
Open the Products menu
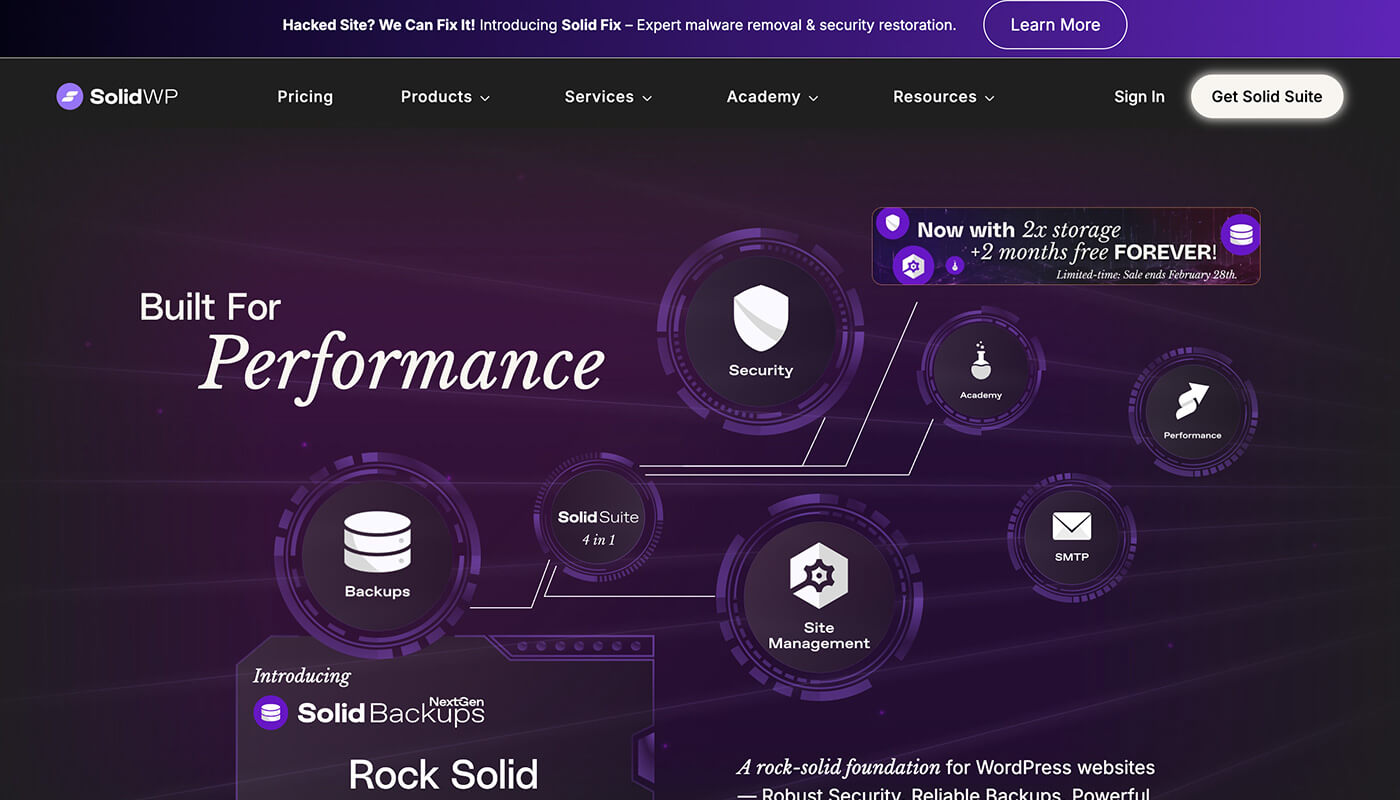coord(436,96)
